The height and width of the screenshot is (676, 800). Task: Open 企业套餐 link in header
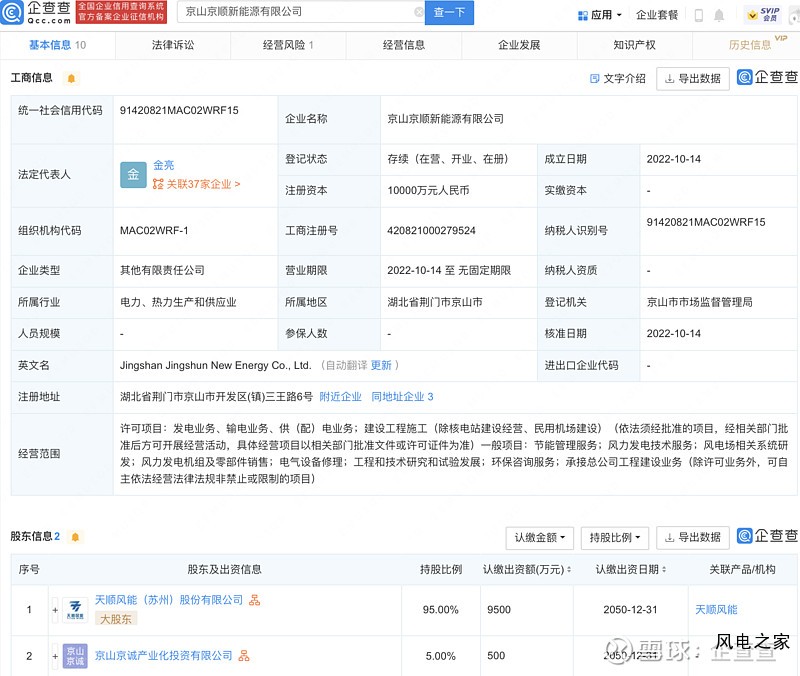tap(657, 15)
